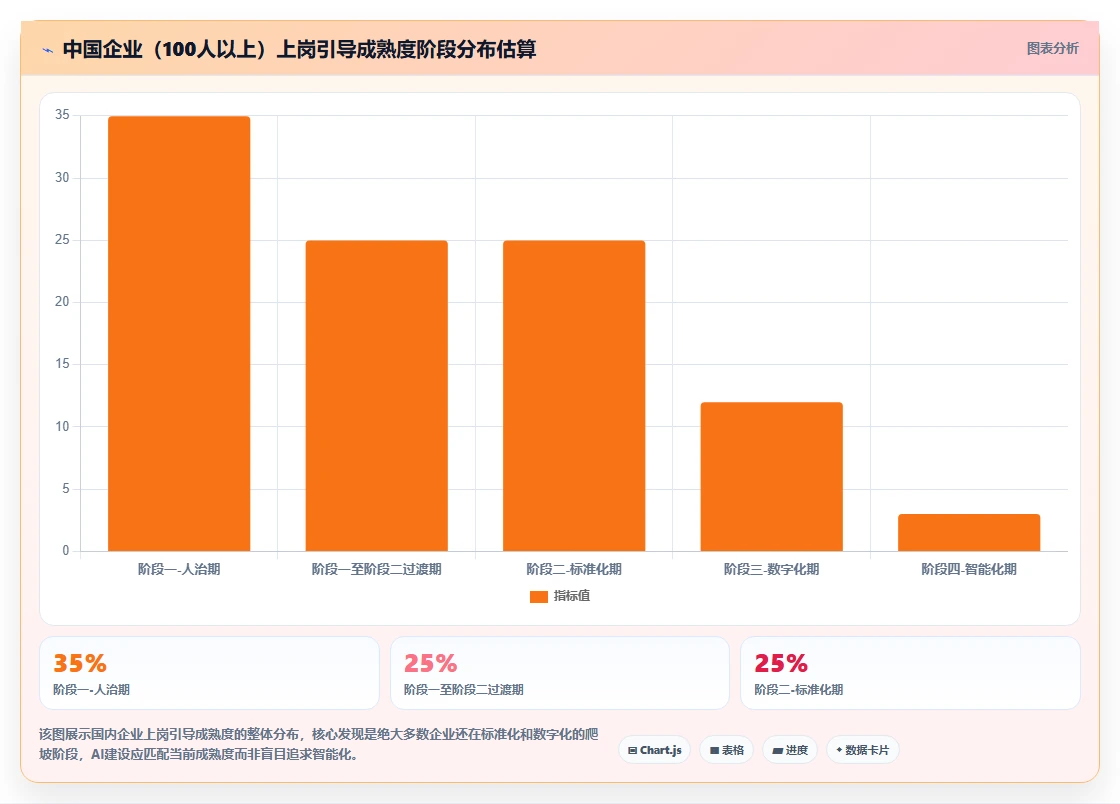Click the 指标值 legend text
The width and height of the screenshot is (1120, 804).
click(x=571, y=596)
